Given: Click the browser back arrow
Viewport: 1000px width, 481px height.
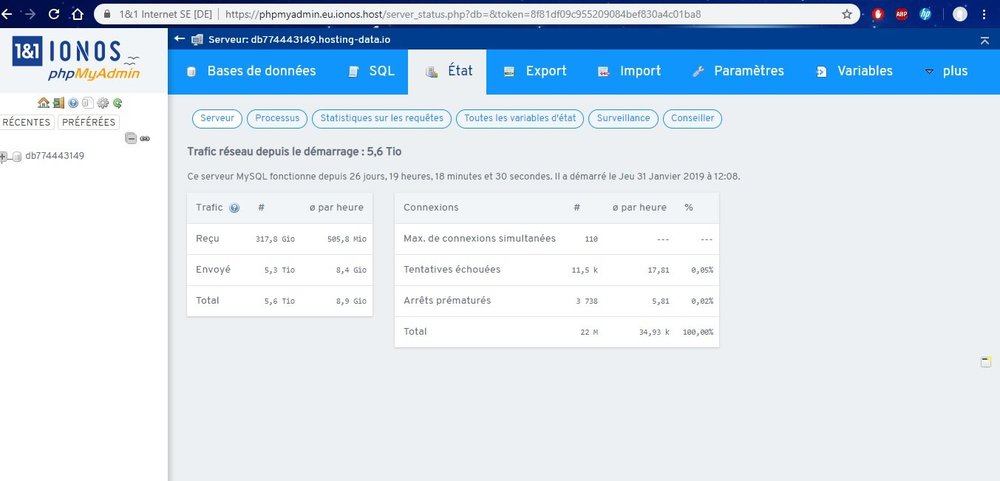Looking at the screenshot, I should 6,14.
